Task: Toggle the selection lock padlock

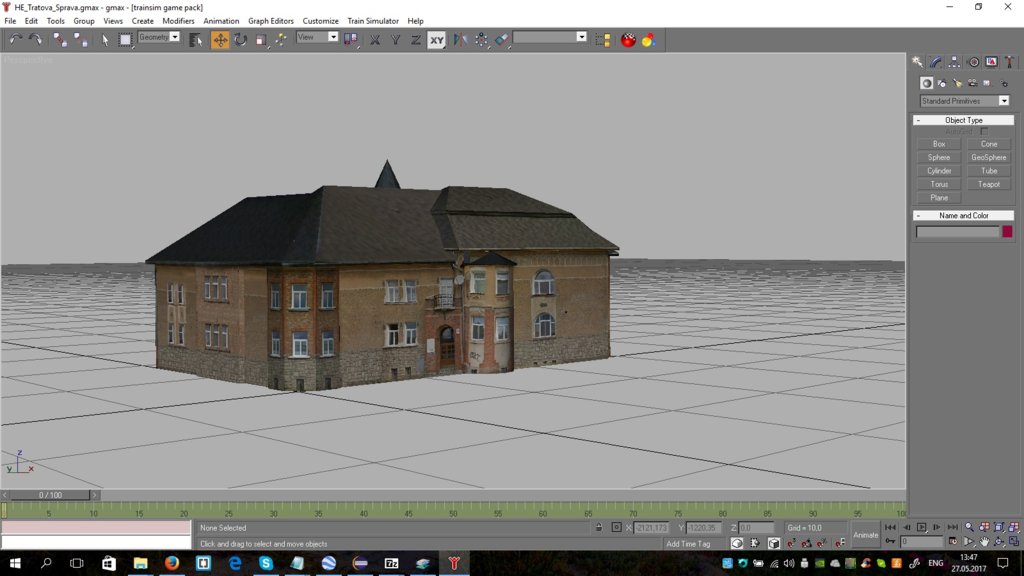Action: click(599, 527)
